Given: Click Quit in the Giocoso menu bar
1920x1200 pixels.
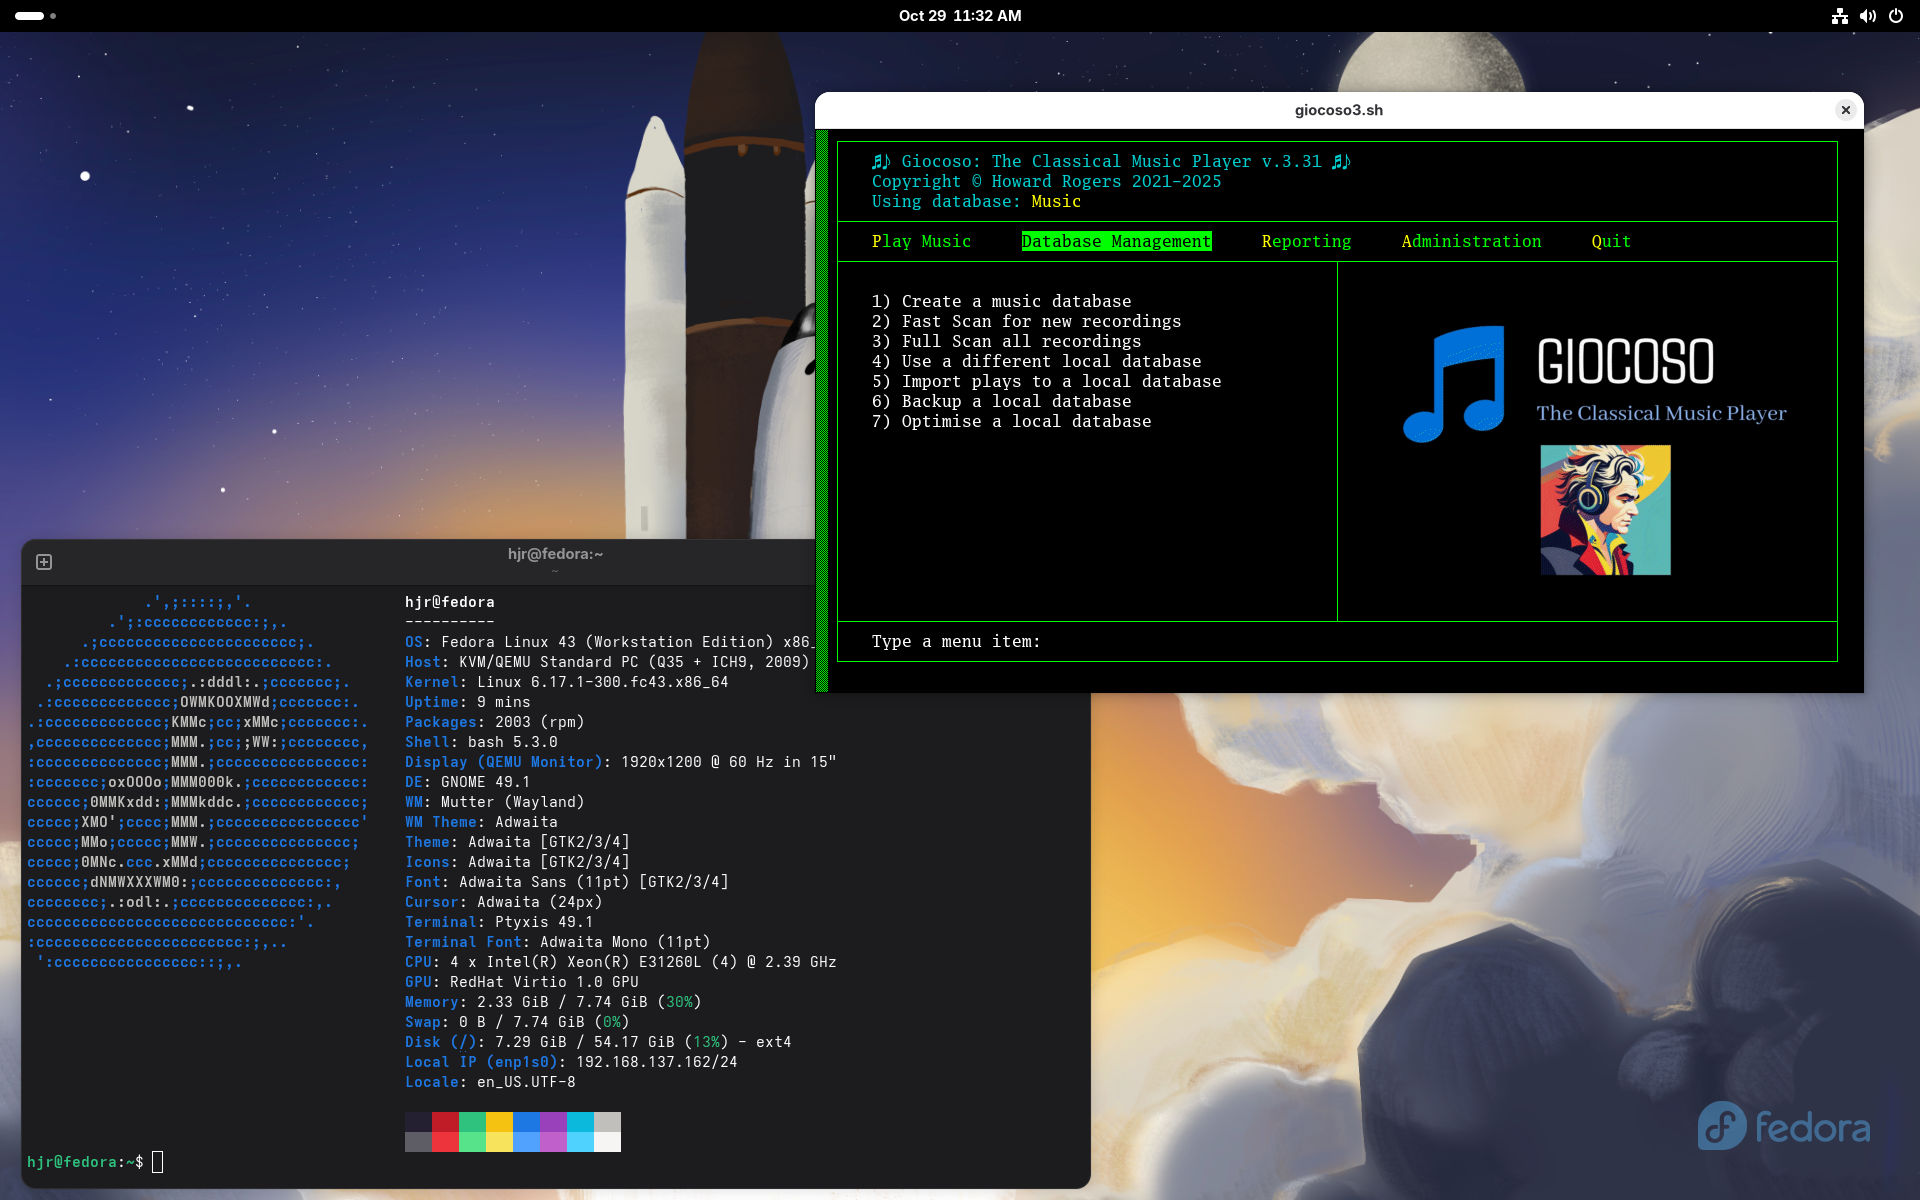Looking at the screenshot, I should pos(1610,241).
